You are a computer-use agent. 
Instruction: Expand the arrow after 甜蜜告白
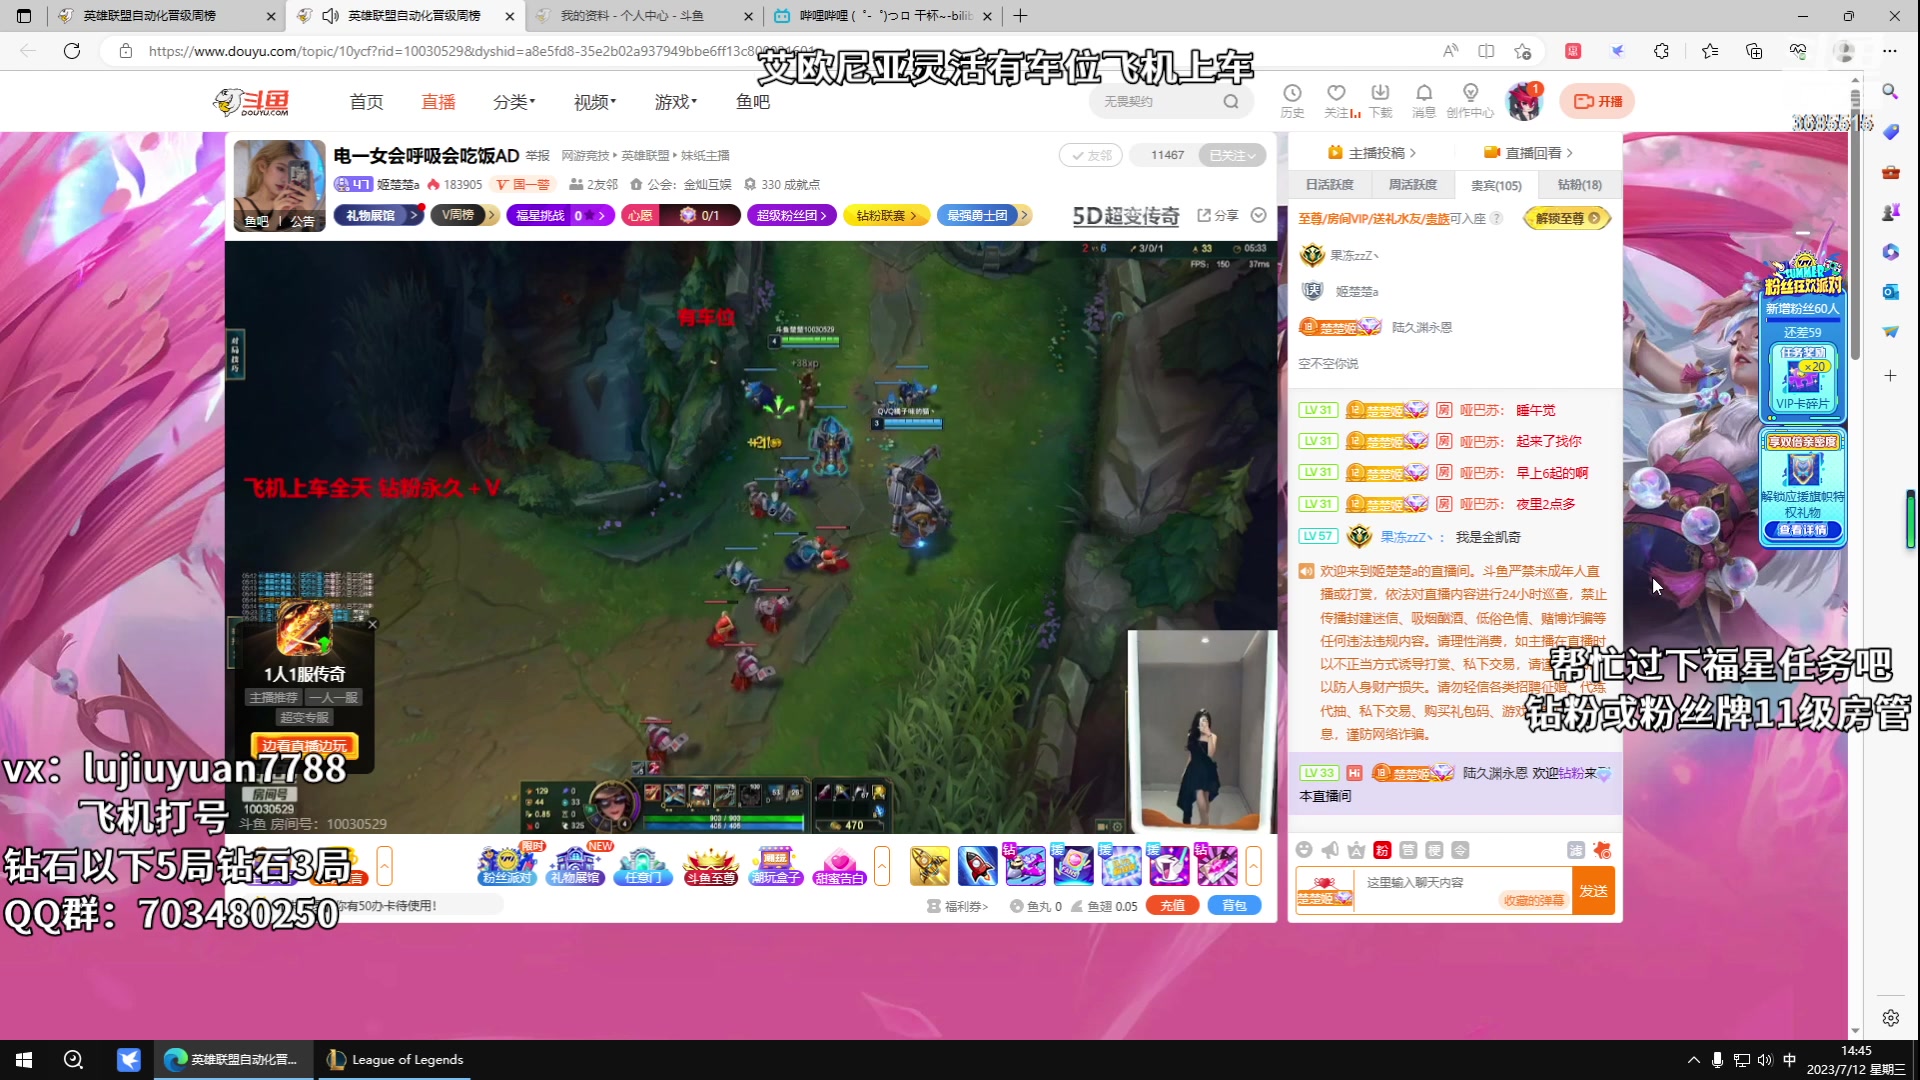coord(882,865)
